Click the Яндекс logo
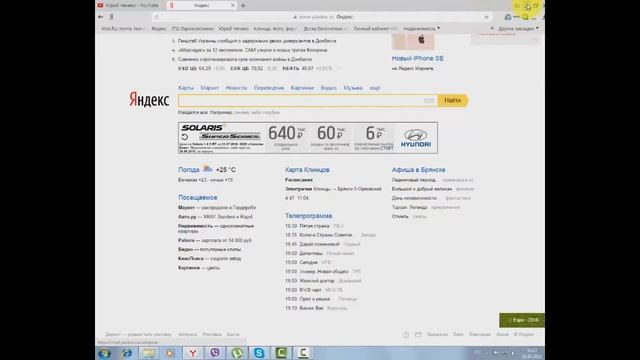The image size is (640, 360). click(x=149, y=99)
